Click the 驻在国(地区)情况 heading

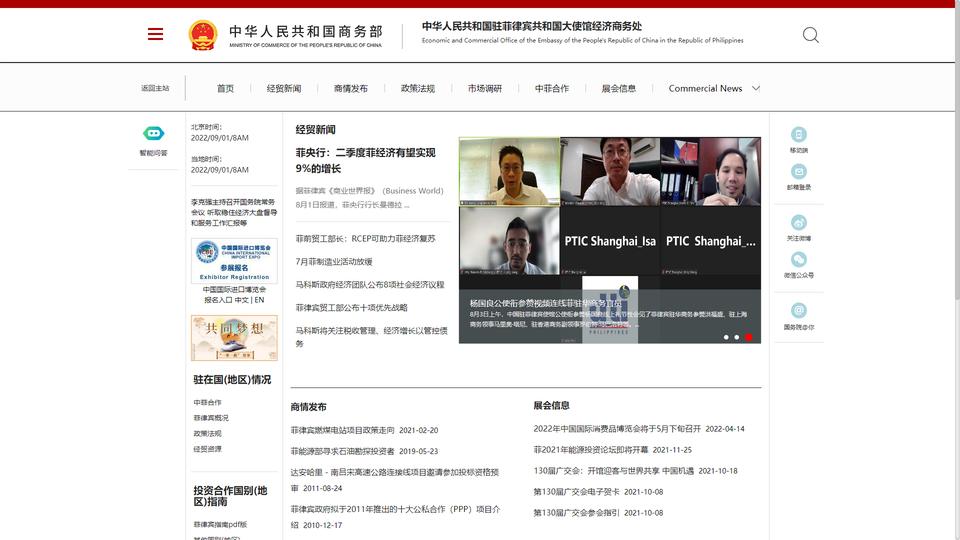pos(232,380)
